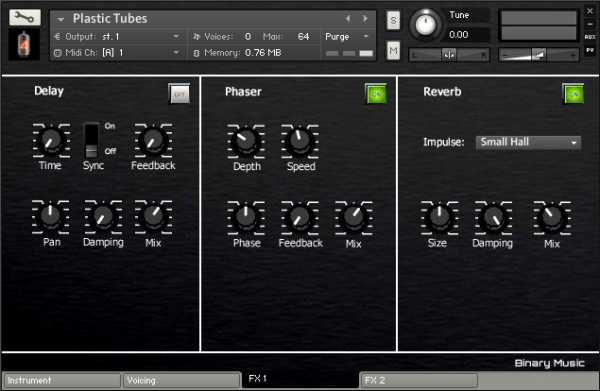Turn off the Reverb power button
This screenshot has width=600, height=391.
pyautogui.click(x=573, y=94)
